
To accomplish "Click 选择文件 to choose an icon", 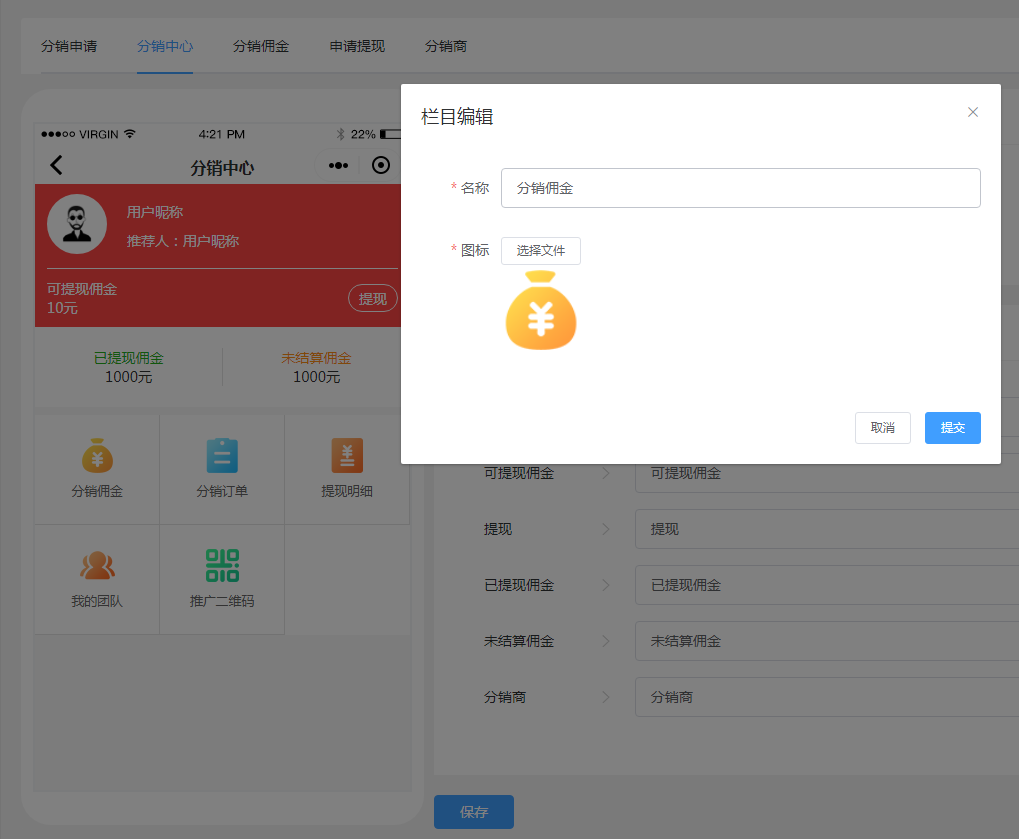I will (541, 250).
